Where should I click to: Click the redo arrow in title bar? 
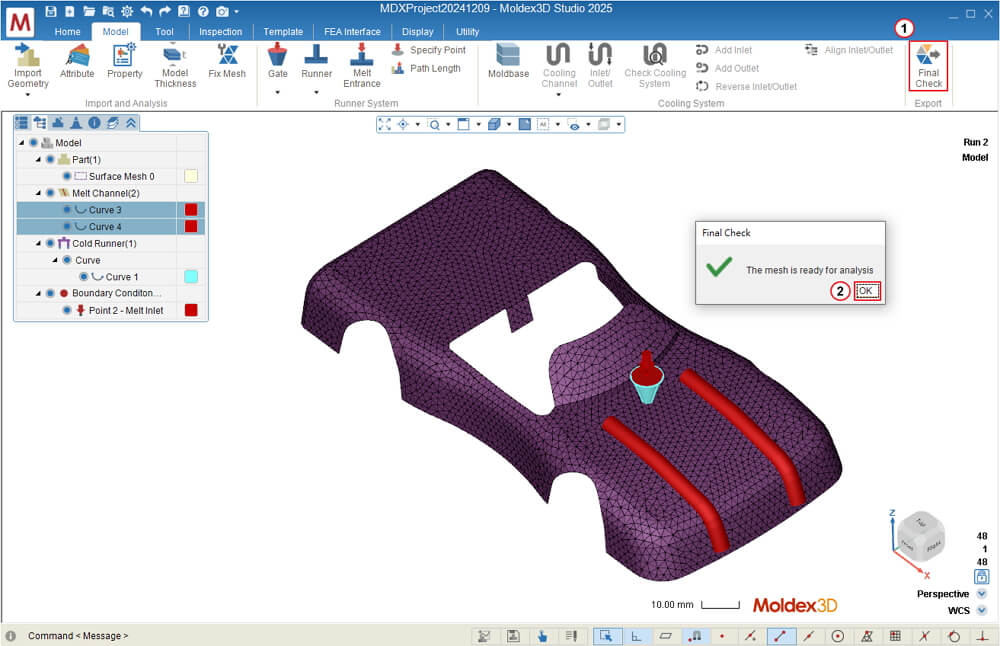pos(165,11)
